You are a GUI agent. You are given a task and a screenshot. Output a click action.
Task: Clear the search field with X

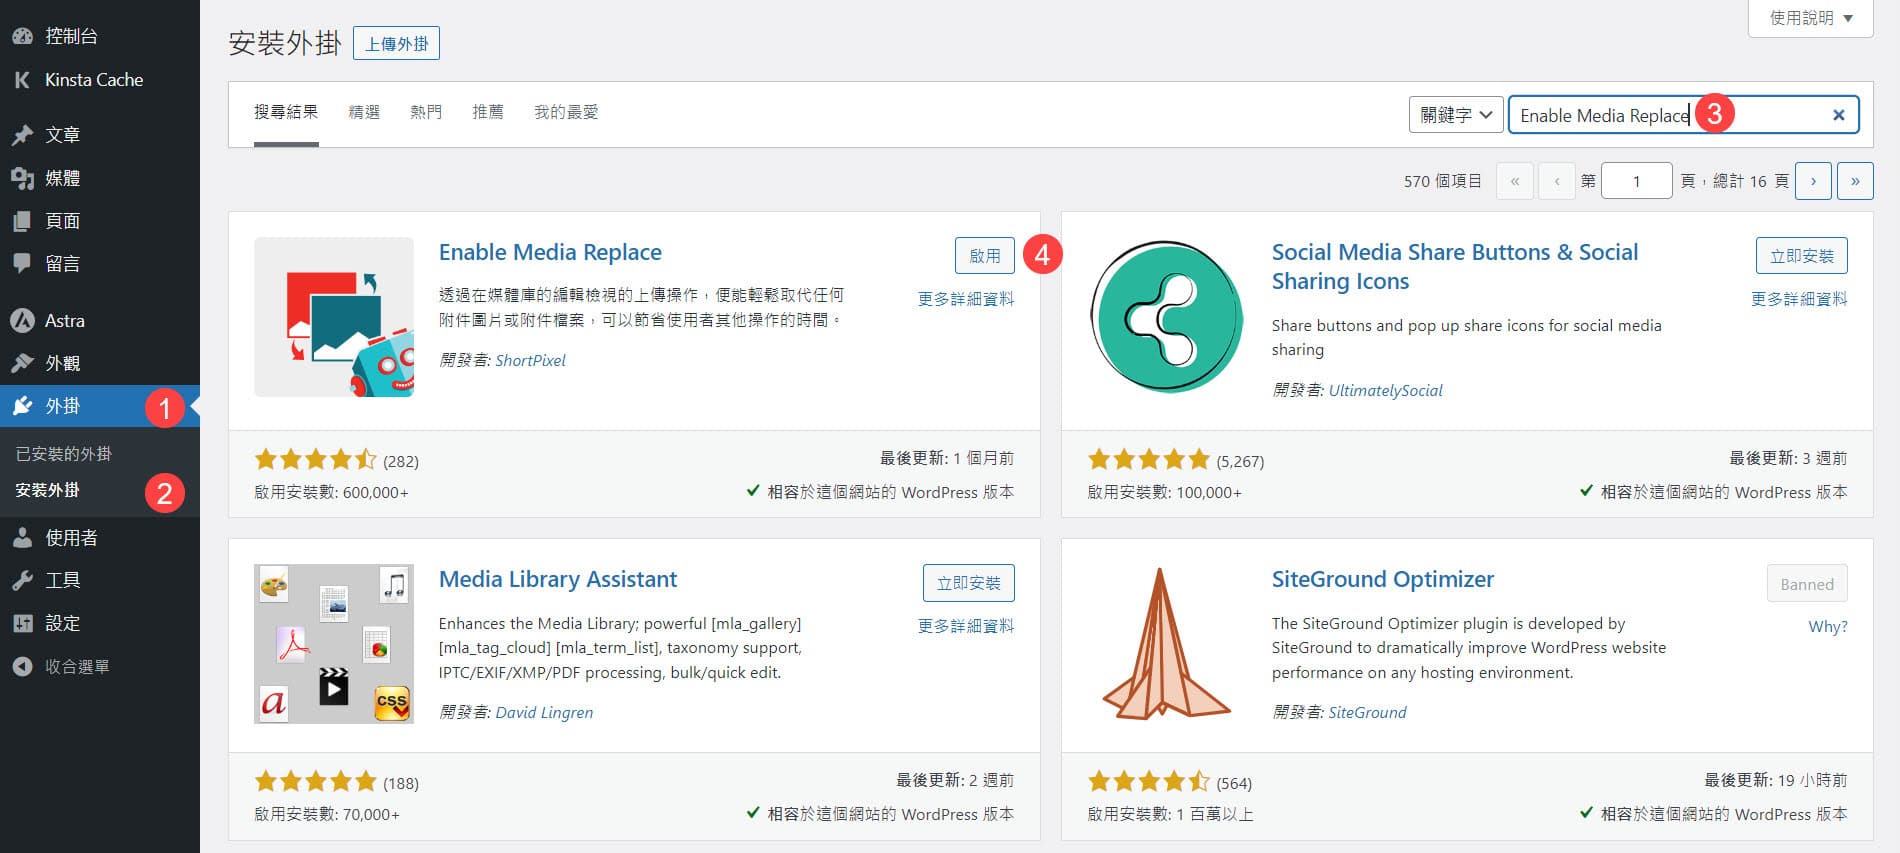1838,115
